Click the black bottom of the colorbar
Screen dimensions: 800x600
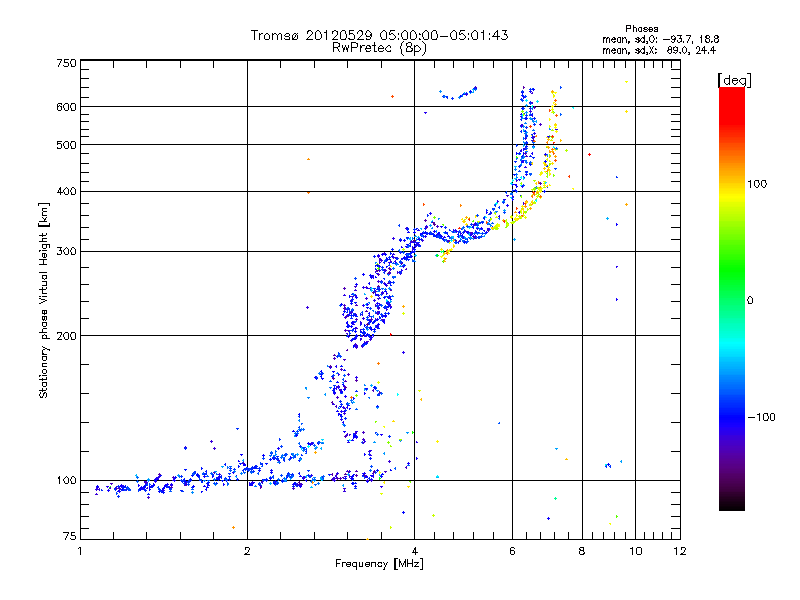(x=732, y=503)
